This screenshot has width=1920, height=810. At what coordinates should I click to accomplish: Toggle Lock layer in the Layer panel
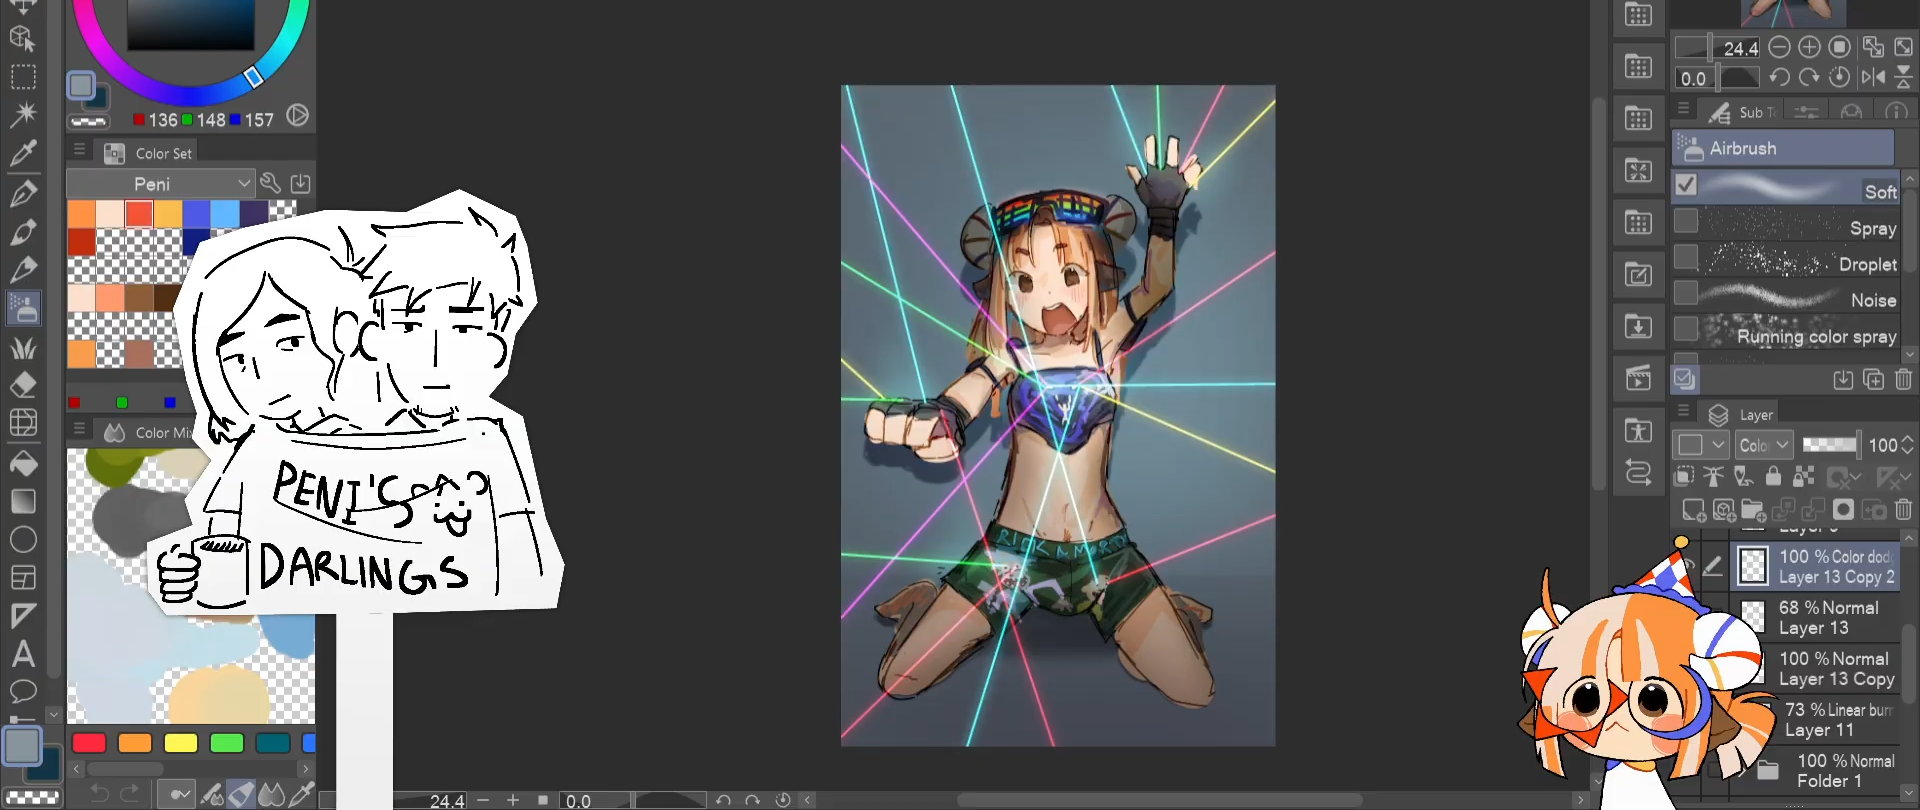coord(1773,476)
